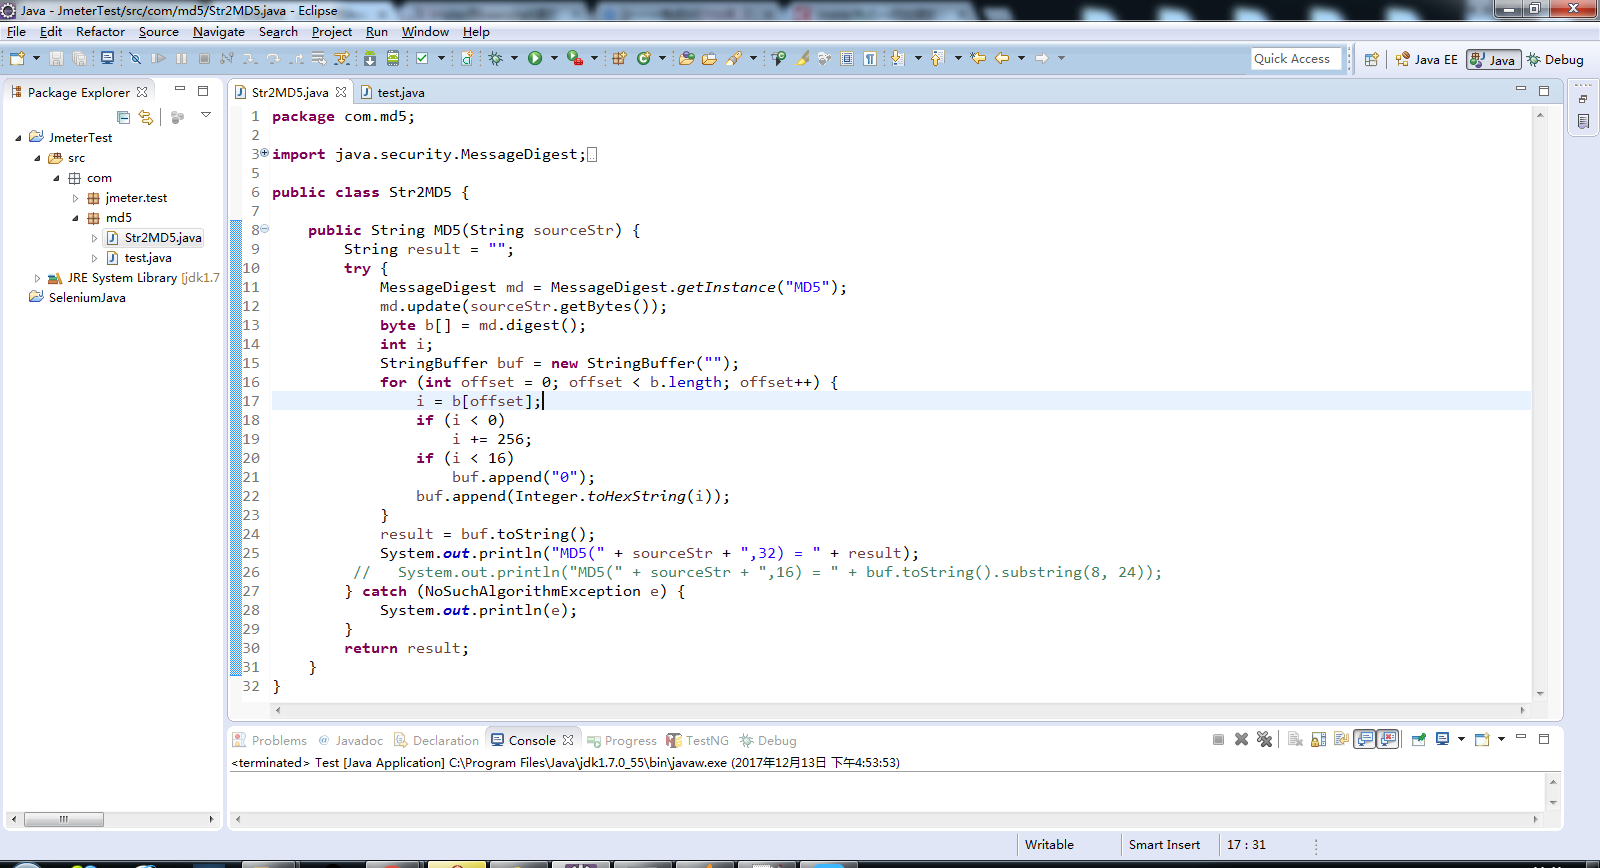The image size is (1600, 868).
Task: Click the Previous Annotation arrow icon
Action: 937,58
